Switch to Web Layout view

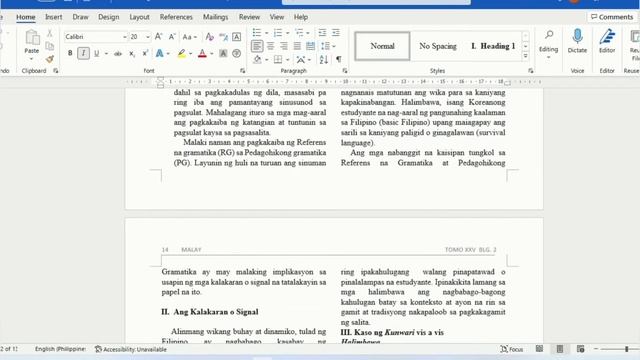tap(580, 349)
